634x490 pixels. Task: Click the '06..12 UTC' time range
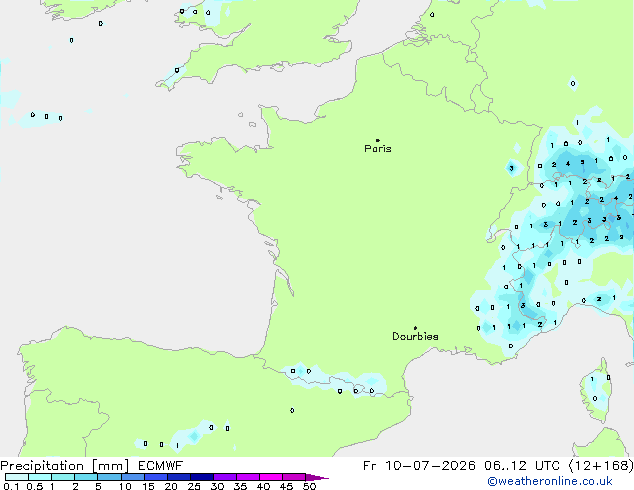522,466
